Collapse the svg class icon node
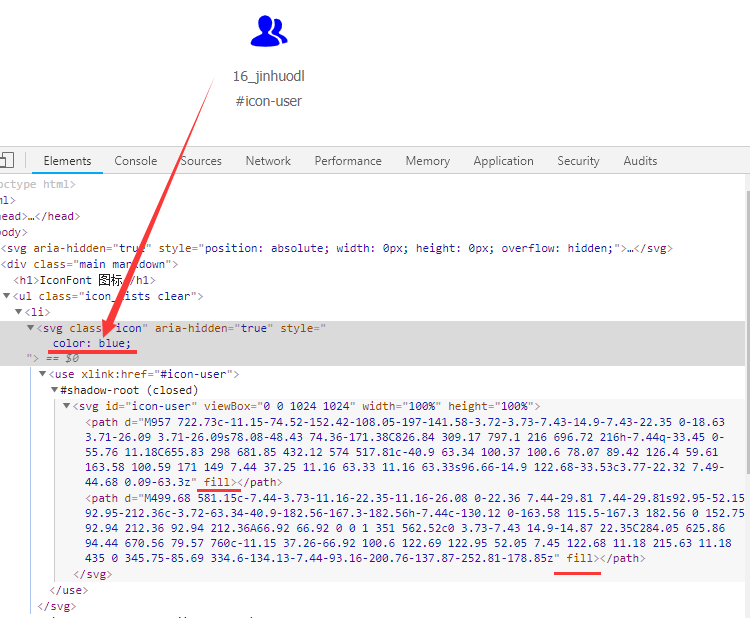 31,328
